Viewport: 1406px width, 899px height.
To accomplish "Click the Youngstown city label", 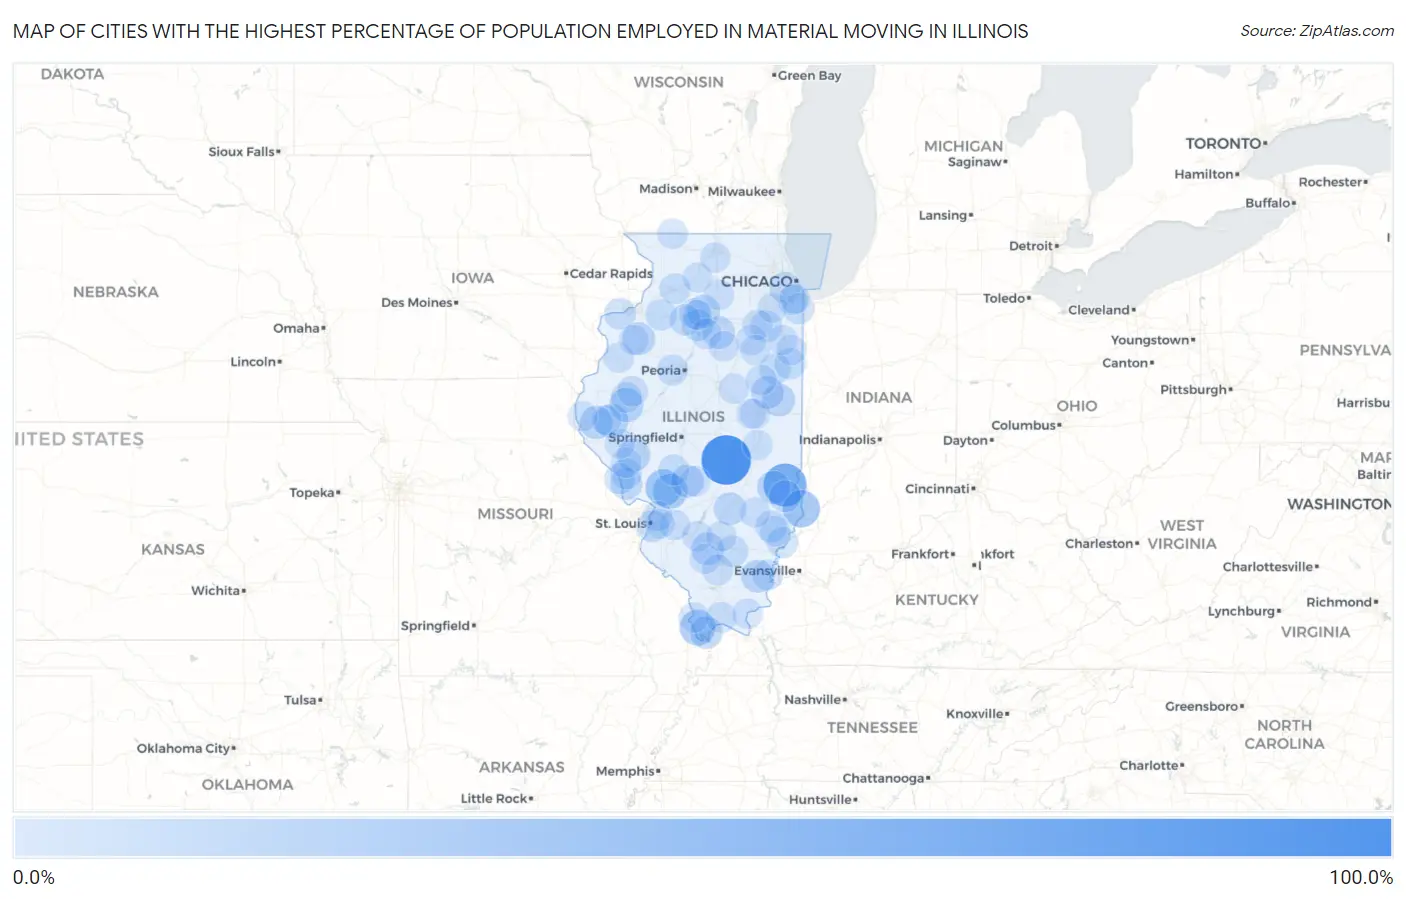I will 1151,340.
